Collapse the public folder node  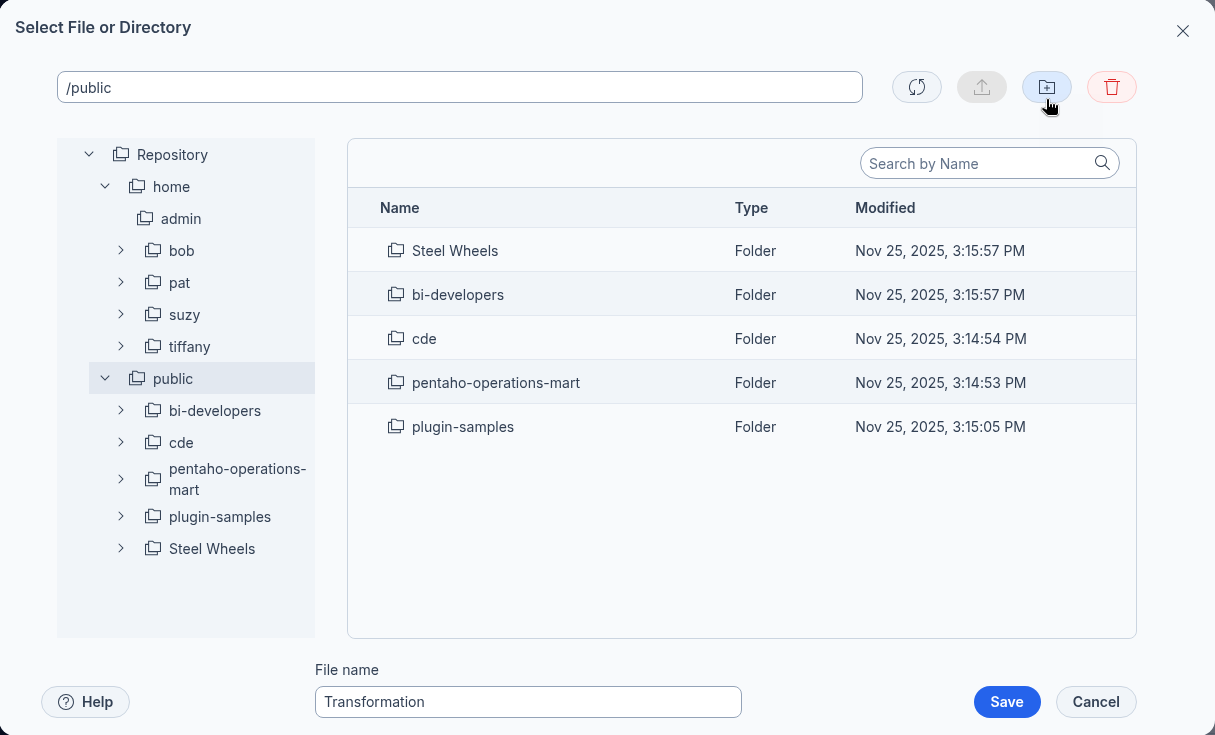click(105, 379)
